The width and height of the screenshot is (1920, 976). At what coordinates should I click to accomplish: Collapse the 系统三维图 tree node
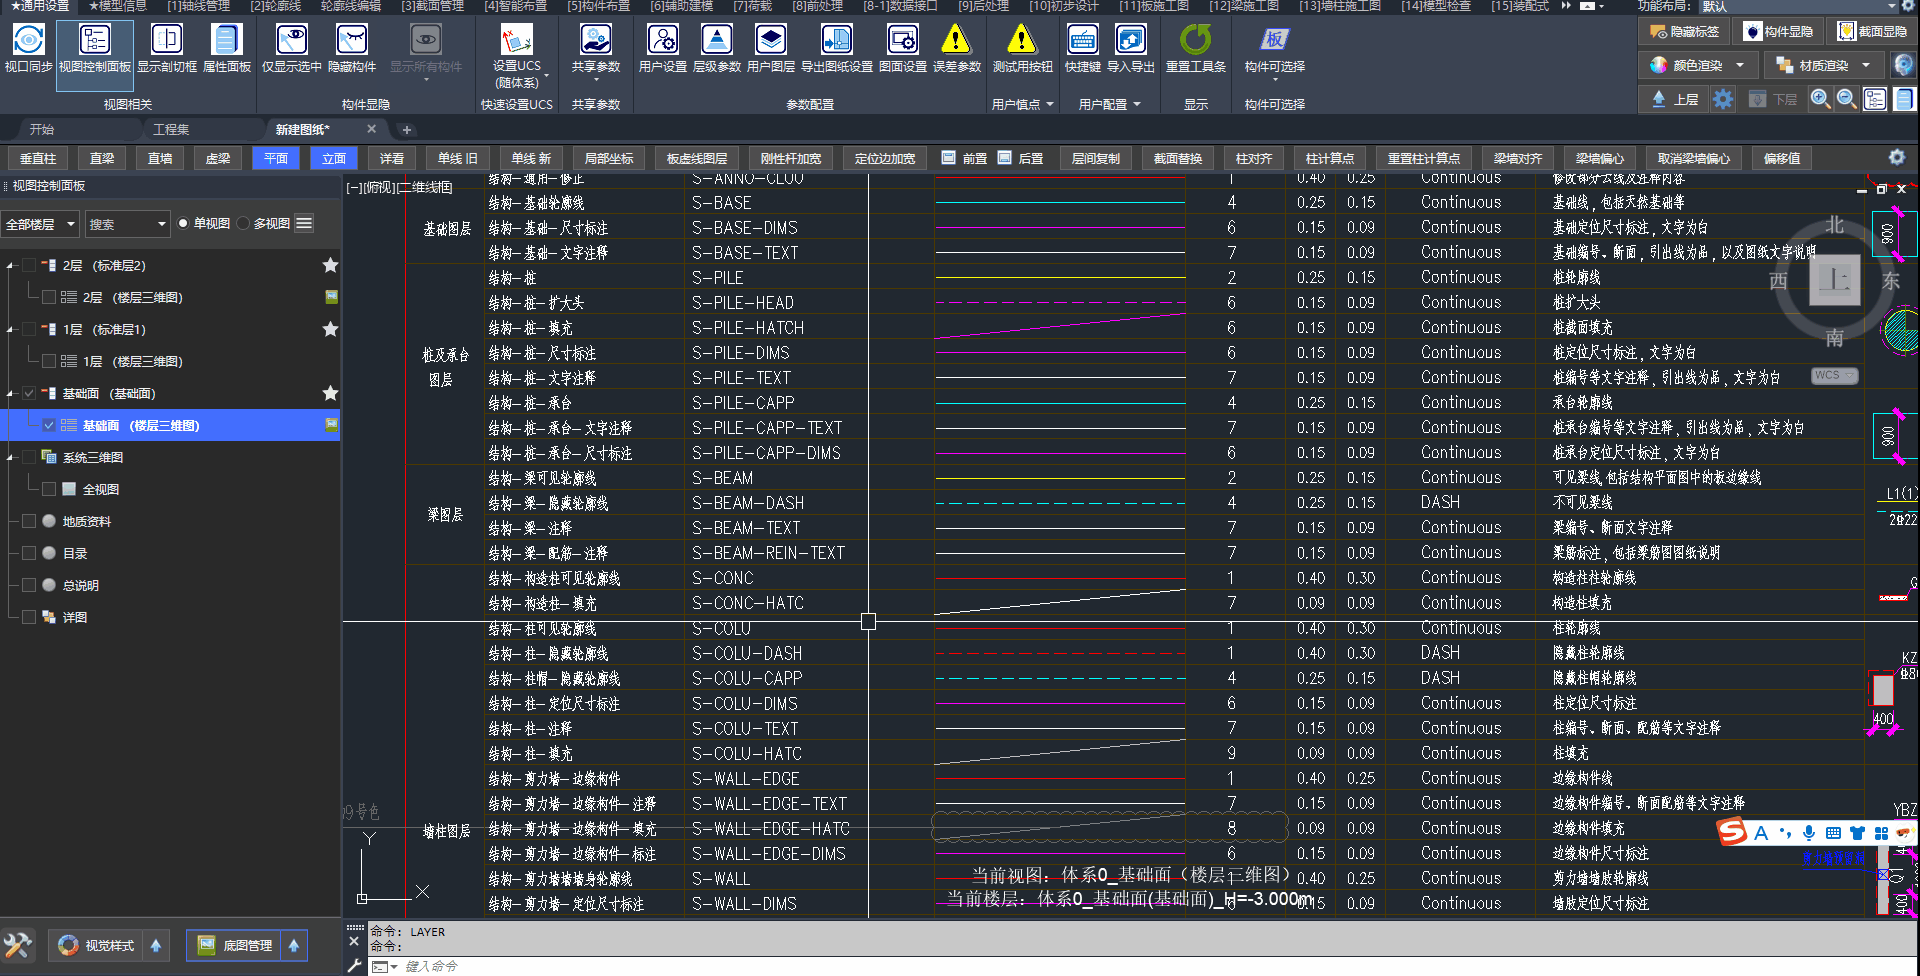(x=10, y=458)
